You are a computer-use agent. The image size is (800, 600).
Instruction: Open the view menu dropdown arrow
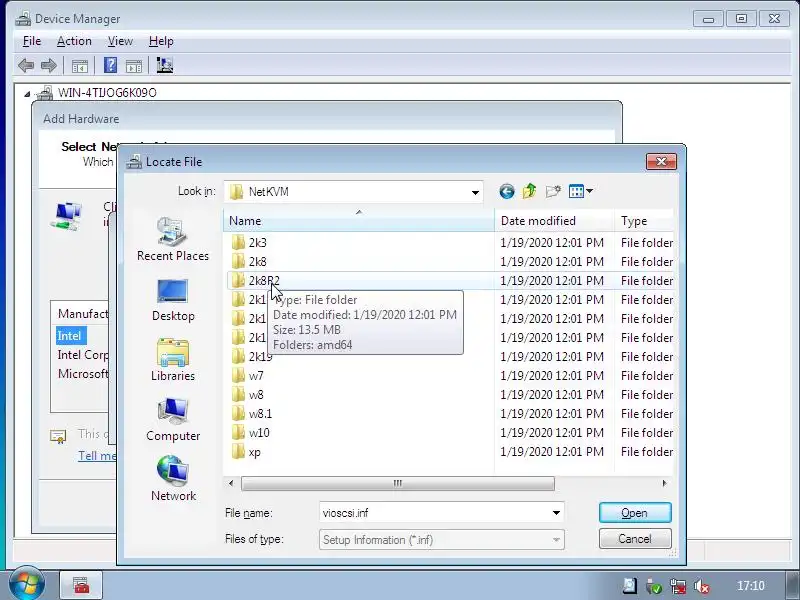click(x=590, y=191)
